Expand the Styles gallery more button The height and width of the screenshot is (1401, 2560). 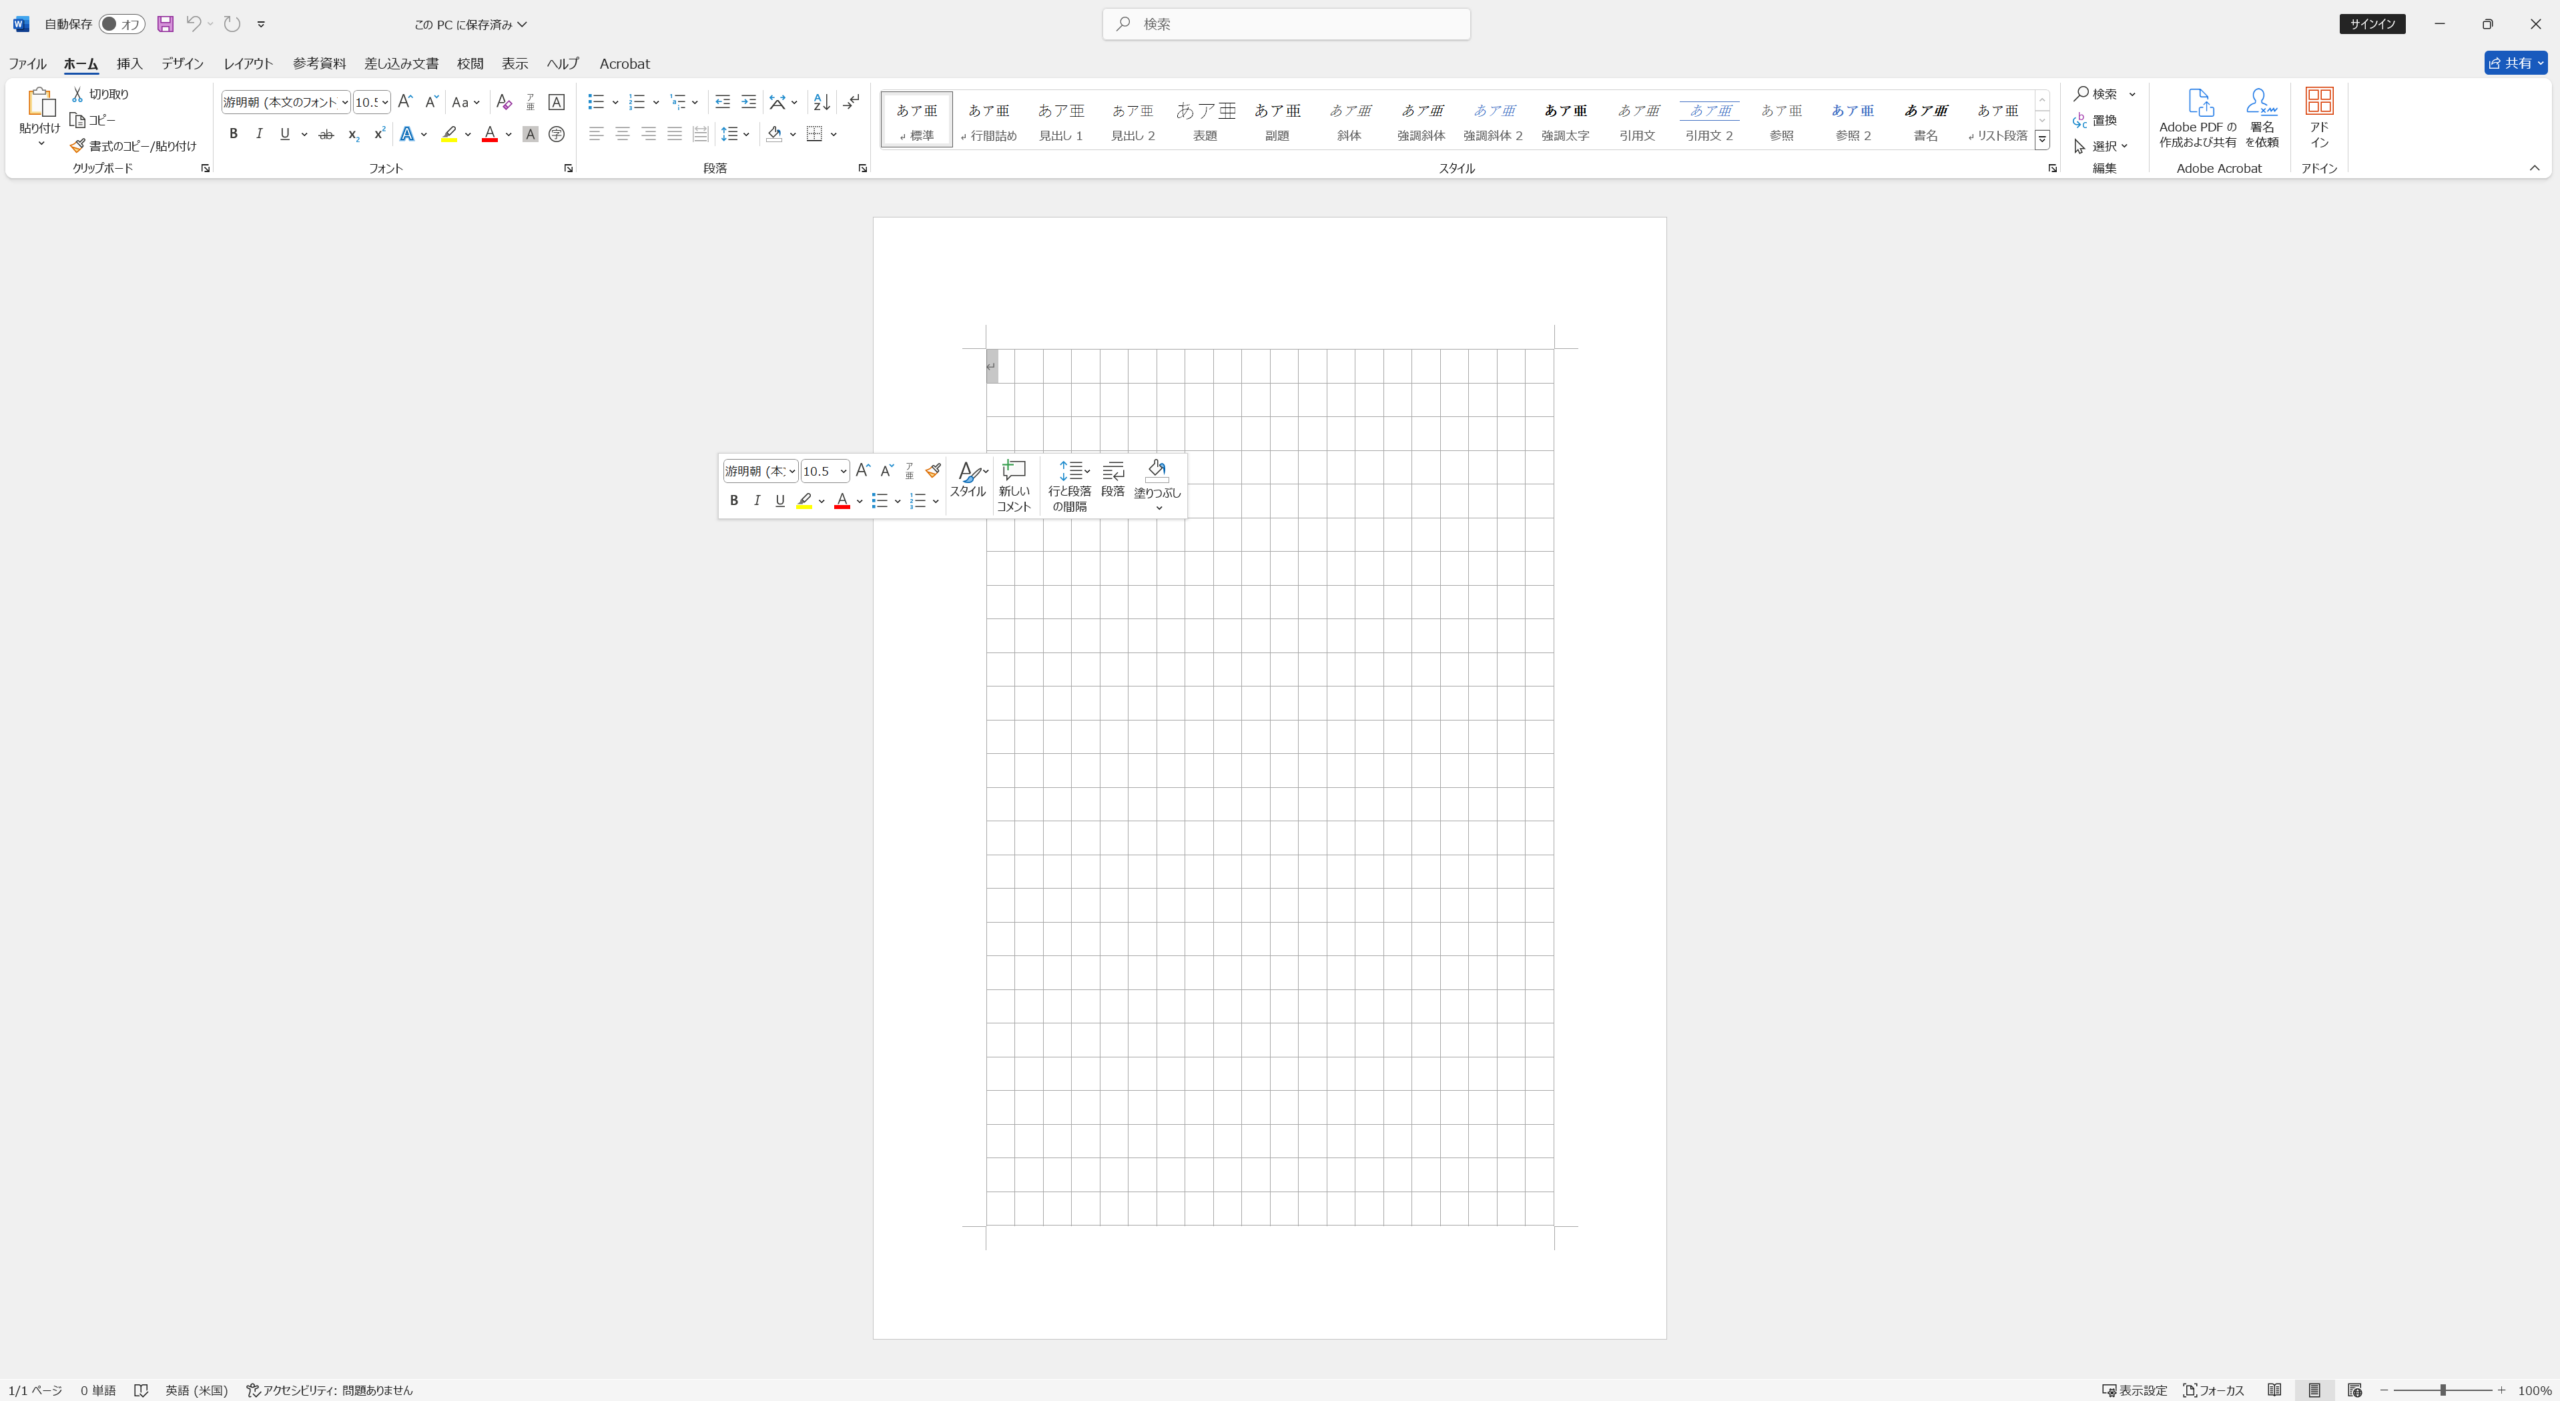(x=2042, y=139)
